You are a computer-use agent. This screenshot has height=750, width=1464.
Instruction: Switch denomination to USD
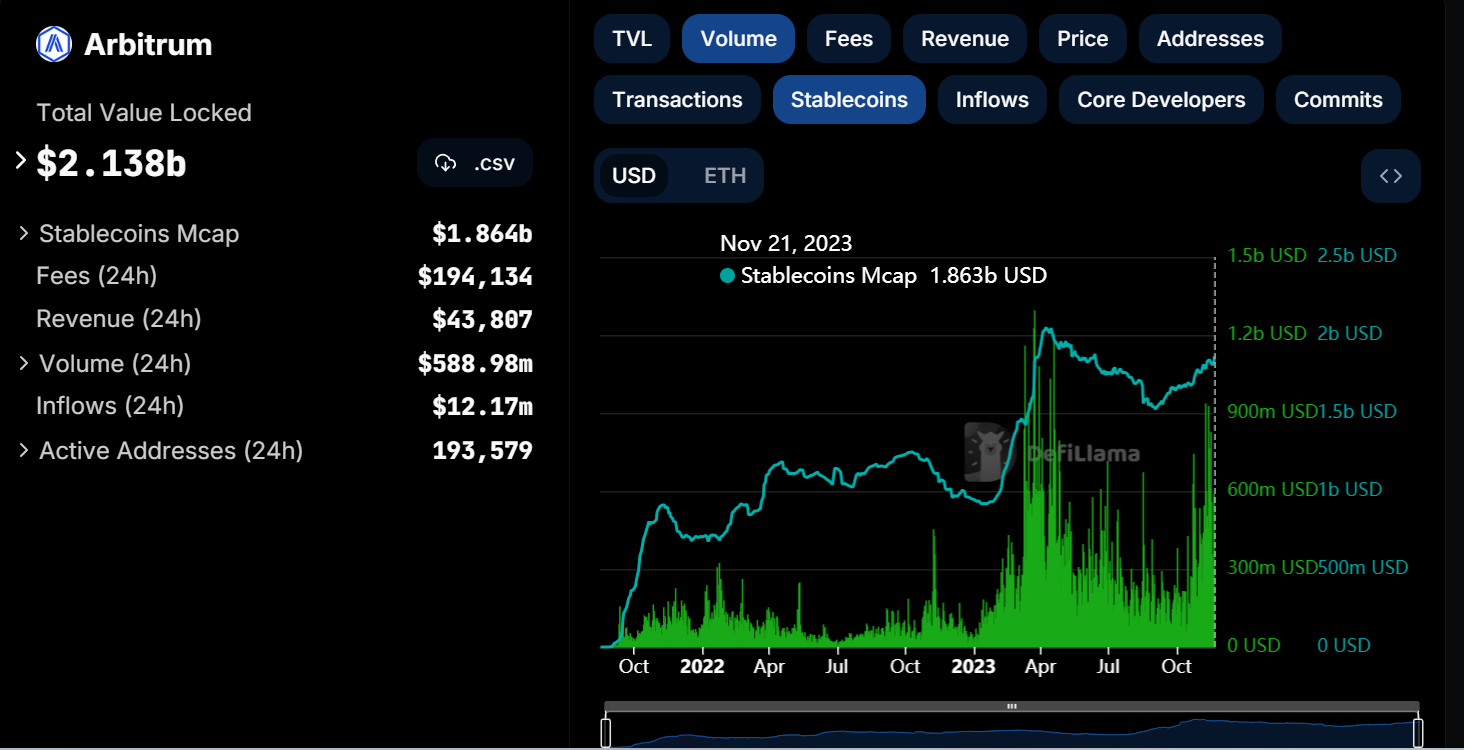pos(634,176)
